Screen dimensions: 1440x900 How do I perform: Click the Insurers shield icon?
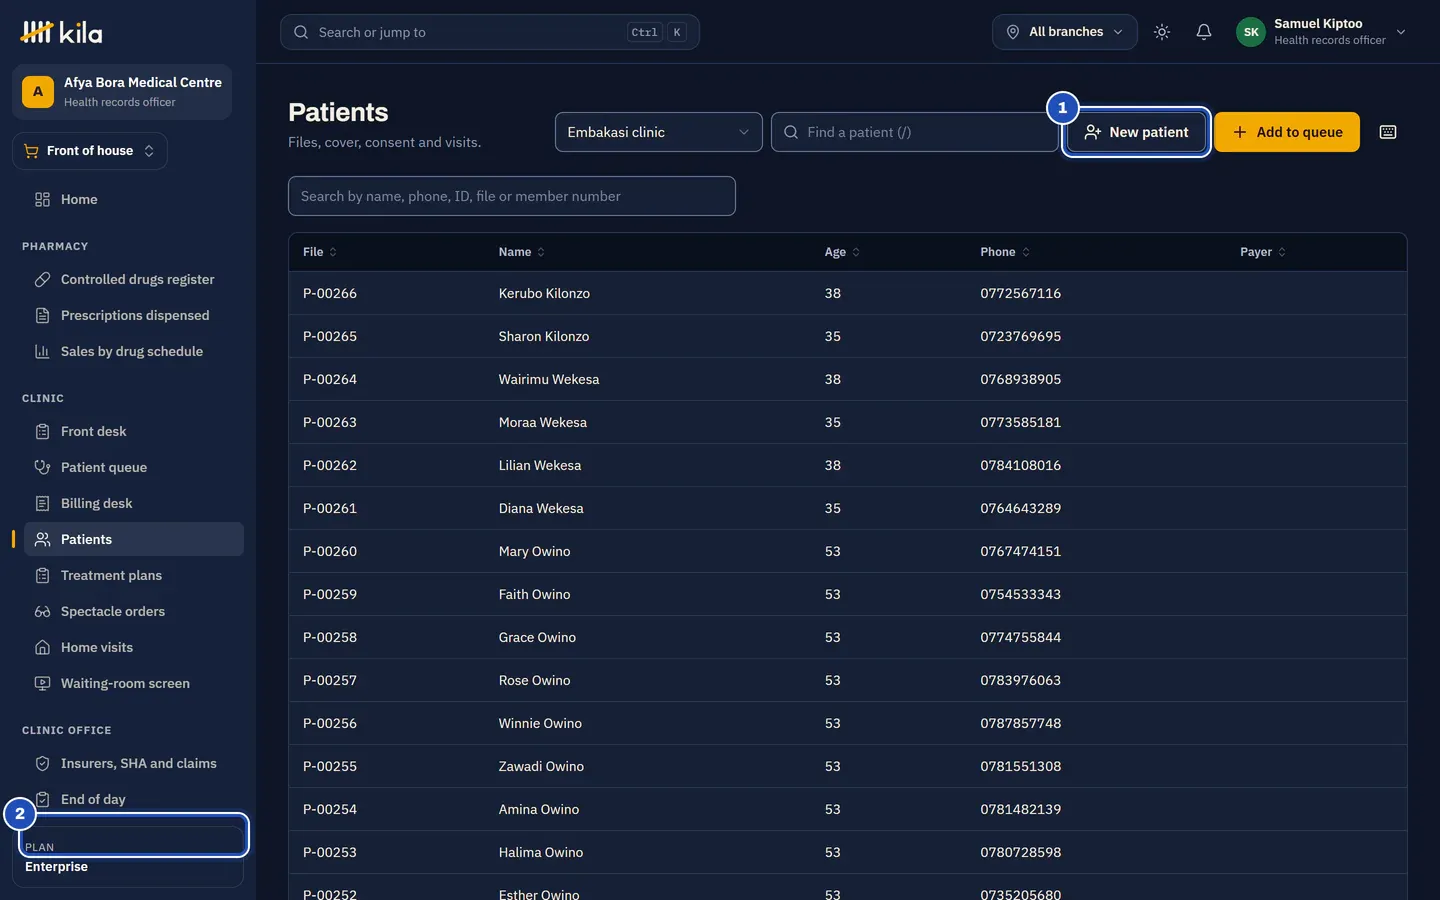pos(42,764)
